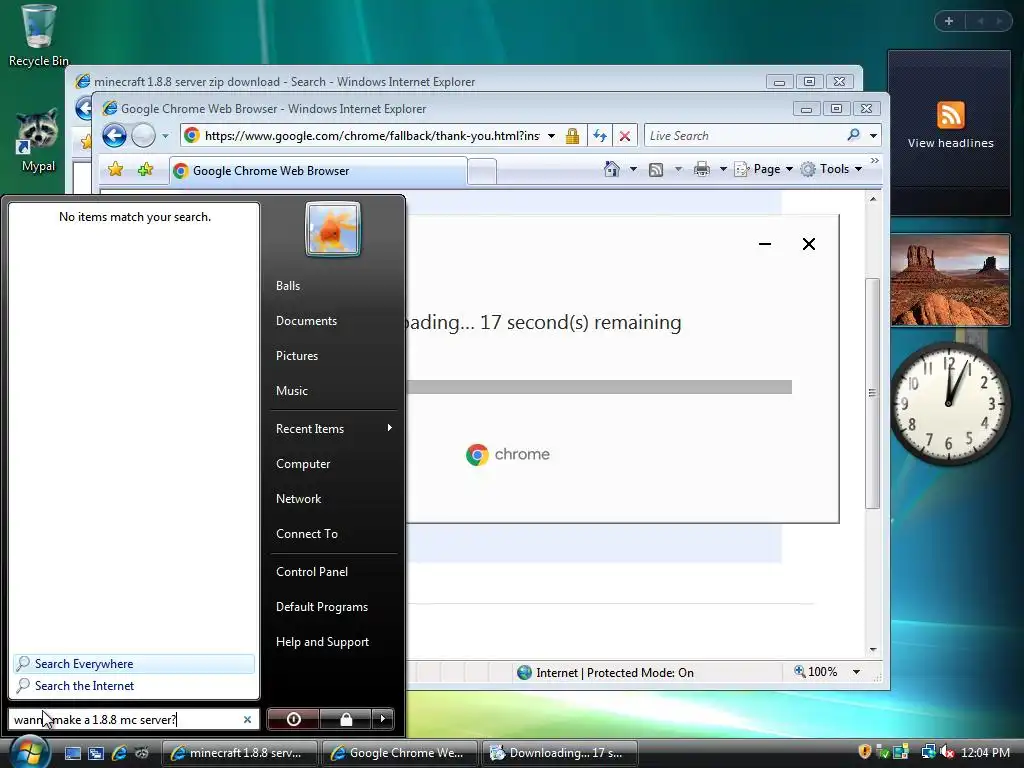Expand the zoom level dropdown arrow

click(x=856, y=672)
